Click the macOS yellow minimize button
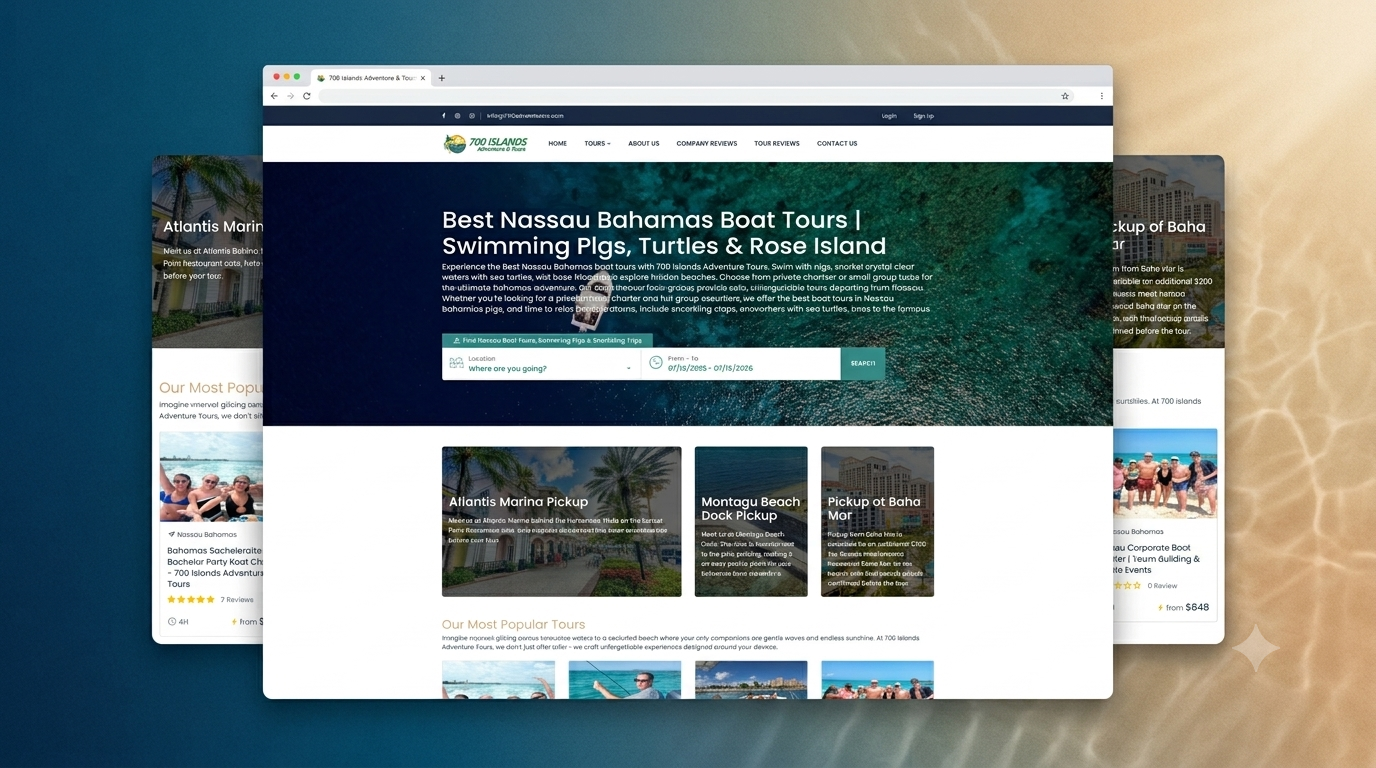The image size is (1376, 768). pyautogui.click(x=287, y=77)
